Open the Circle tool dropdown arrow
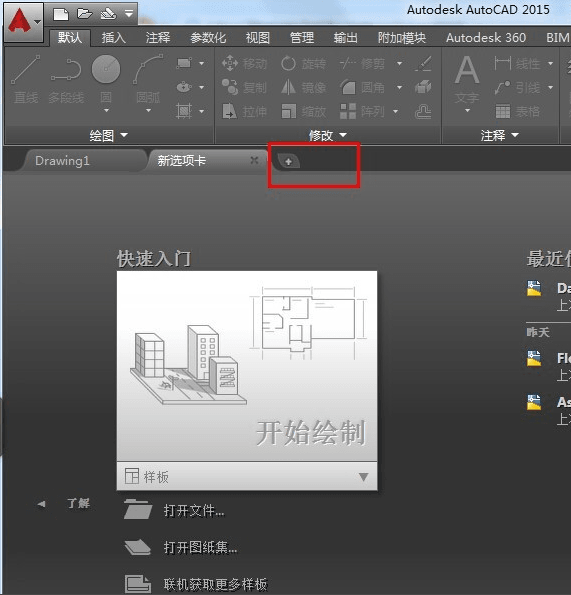571x595 pixels. (106, 110)
